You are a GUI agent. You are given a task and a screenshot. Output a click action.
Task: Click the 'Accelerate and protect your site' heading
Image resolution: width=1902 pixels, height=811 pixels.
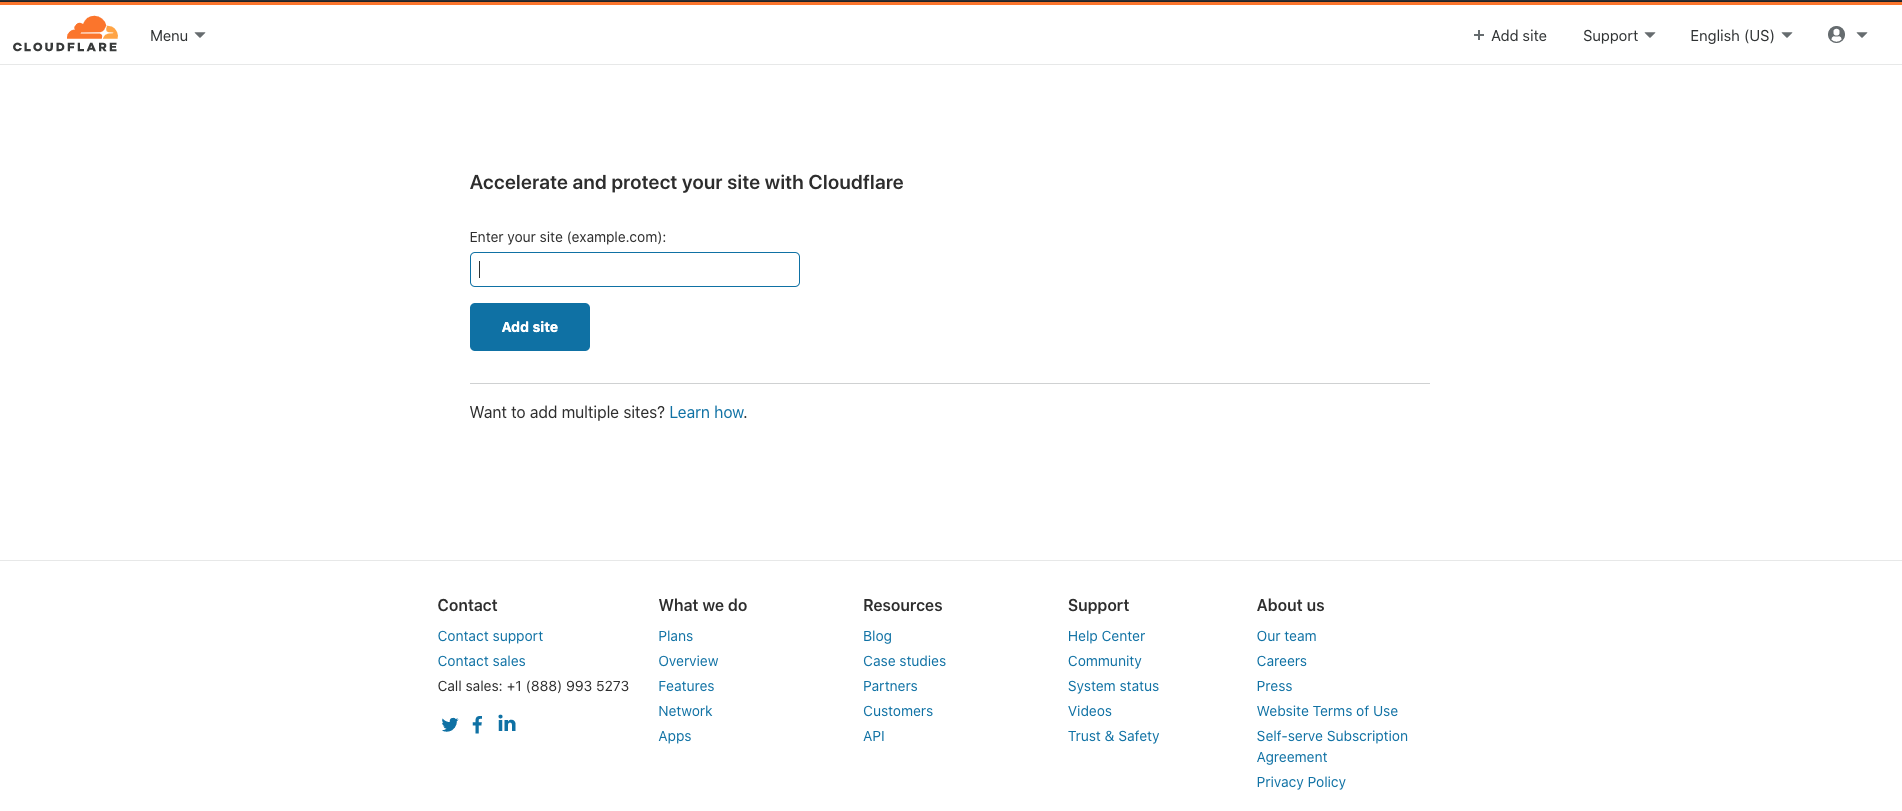pyautogui.click(x=686, y=182)
